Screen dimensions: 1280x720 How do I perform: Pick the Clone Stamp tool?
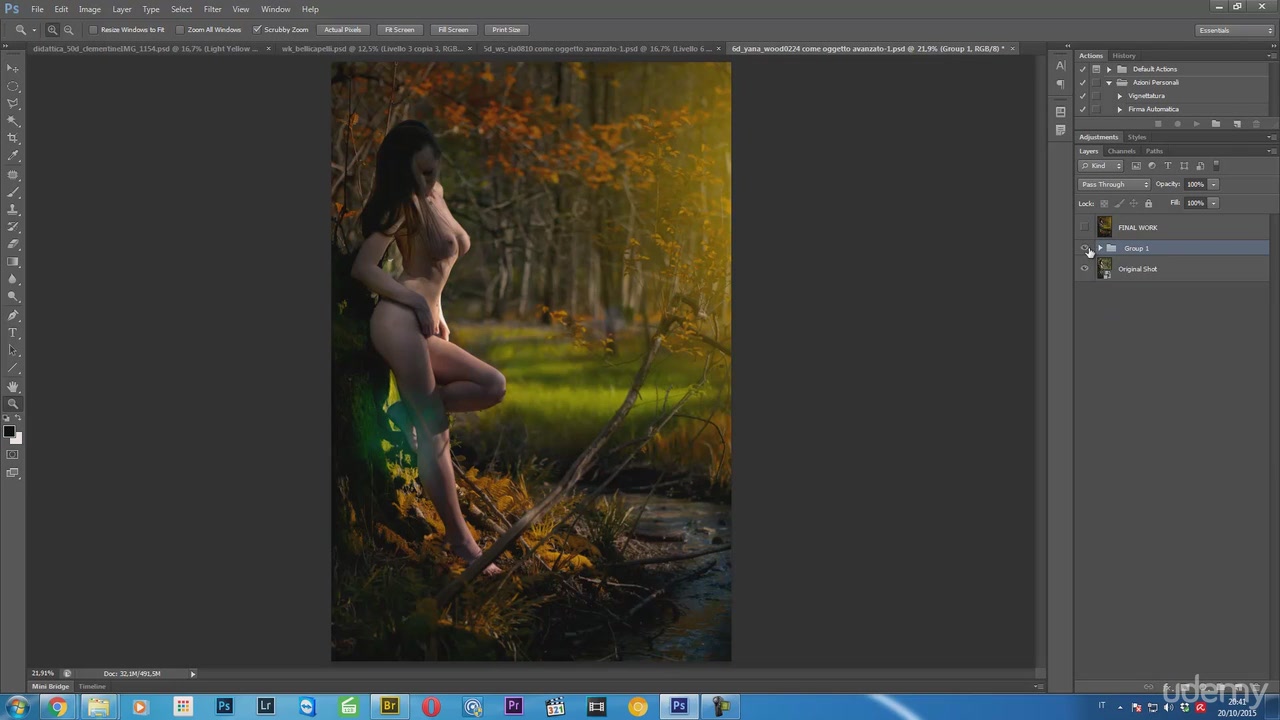[13, 209]
